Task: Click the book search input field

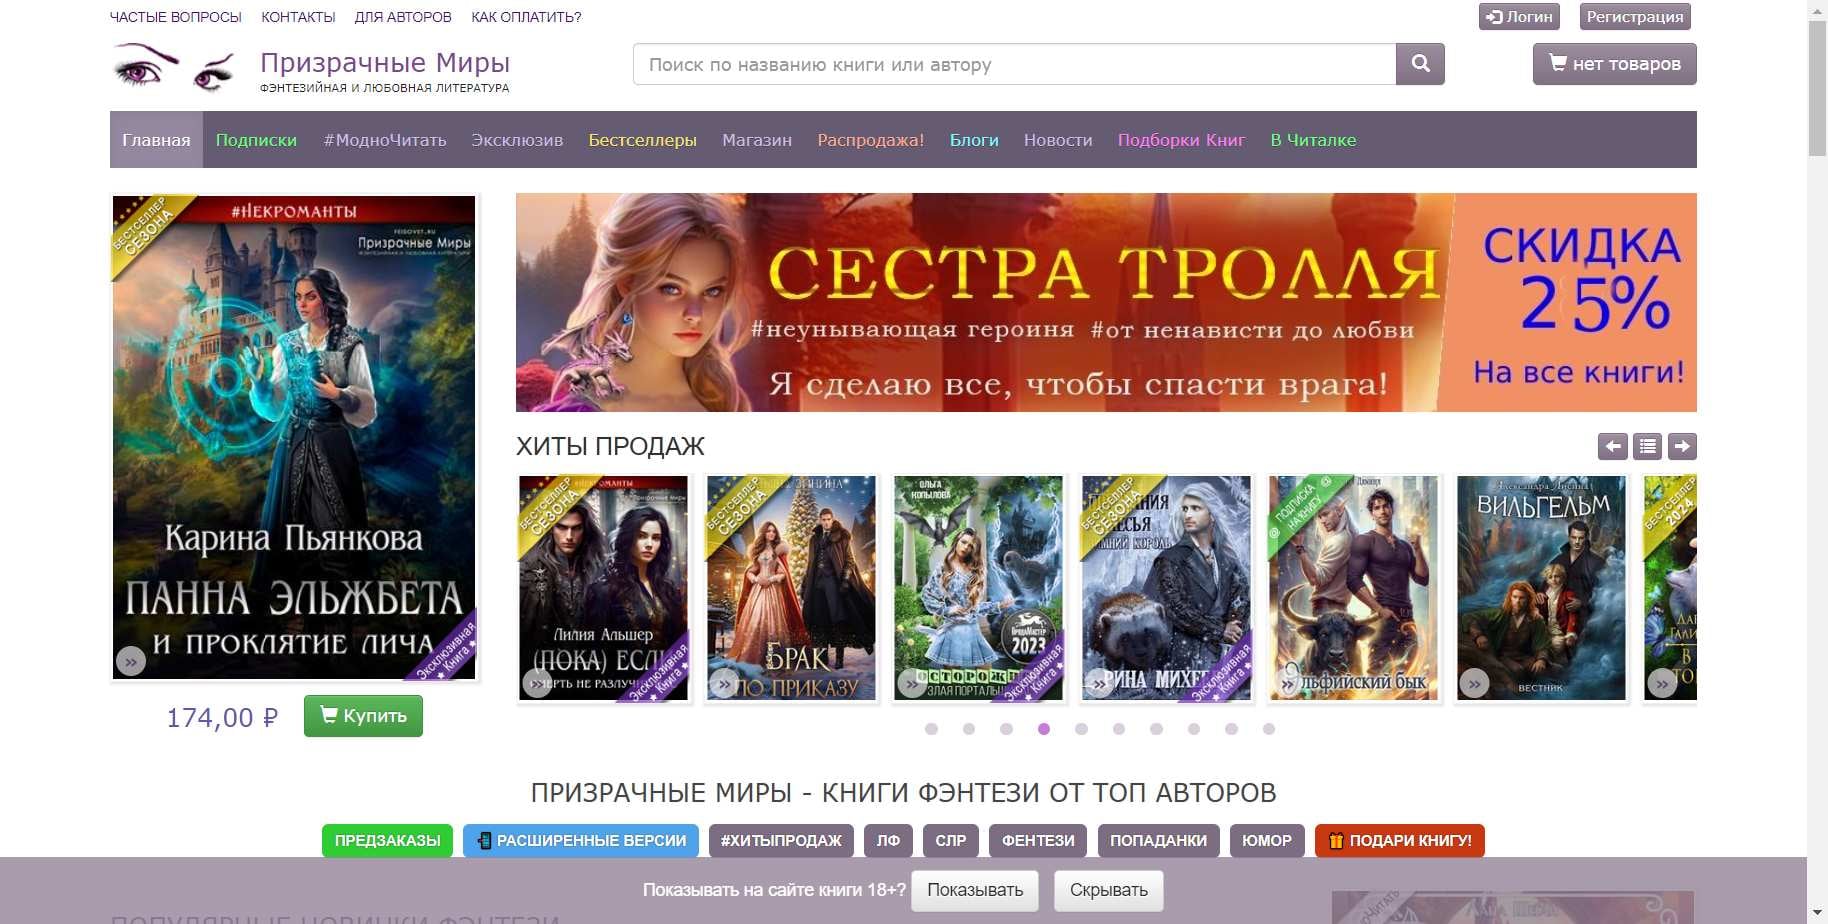Action: [x=1014, y=64]
